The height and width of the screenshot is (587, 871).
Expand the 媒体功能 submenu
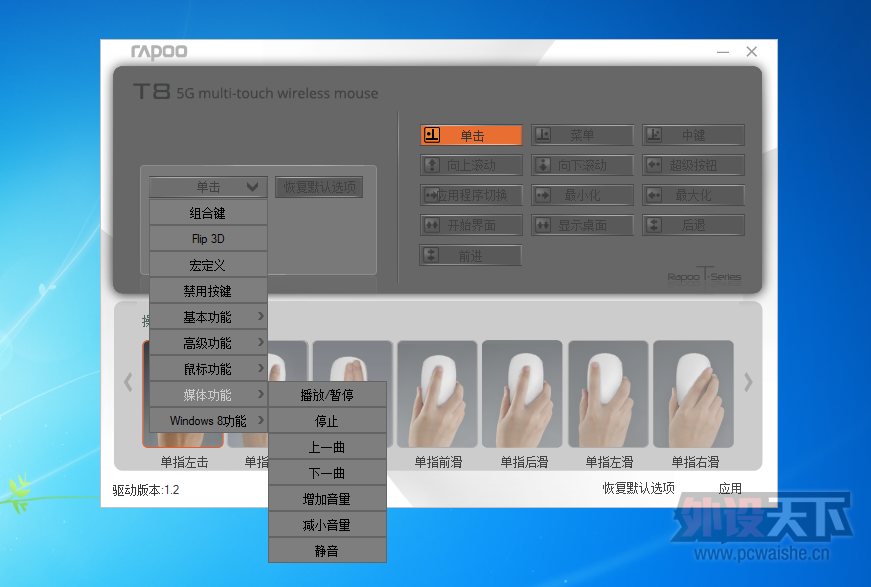point(208,395)
